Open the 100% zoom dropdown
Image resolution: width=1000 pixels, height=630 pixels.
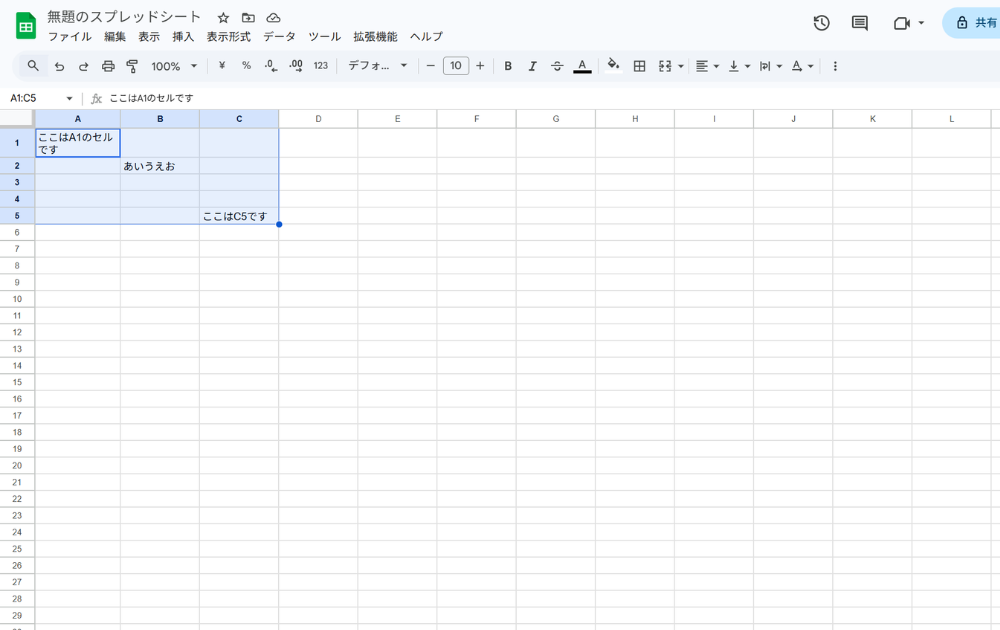coord(174,66)
